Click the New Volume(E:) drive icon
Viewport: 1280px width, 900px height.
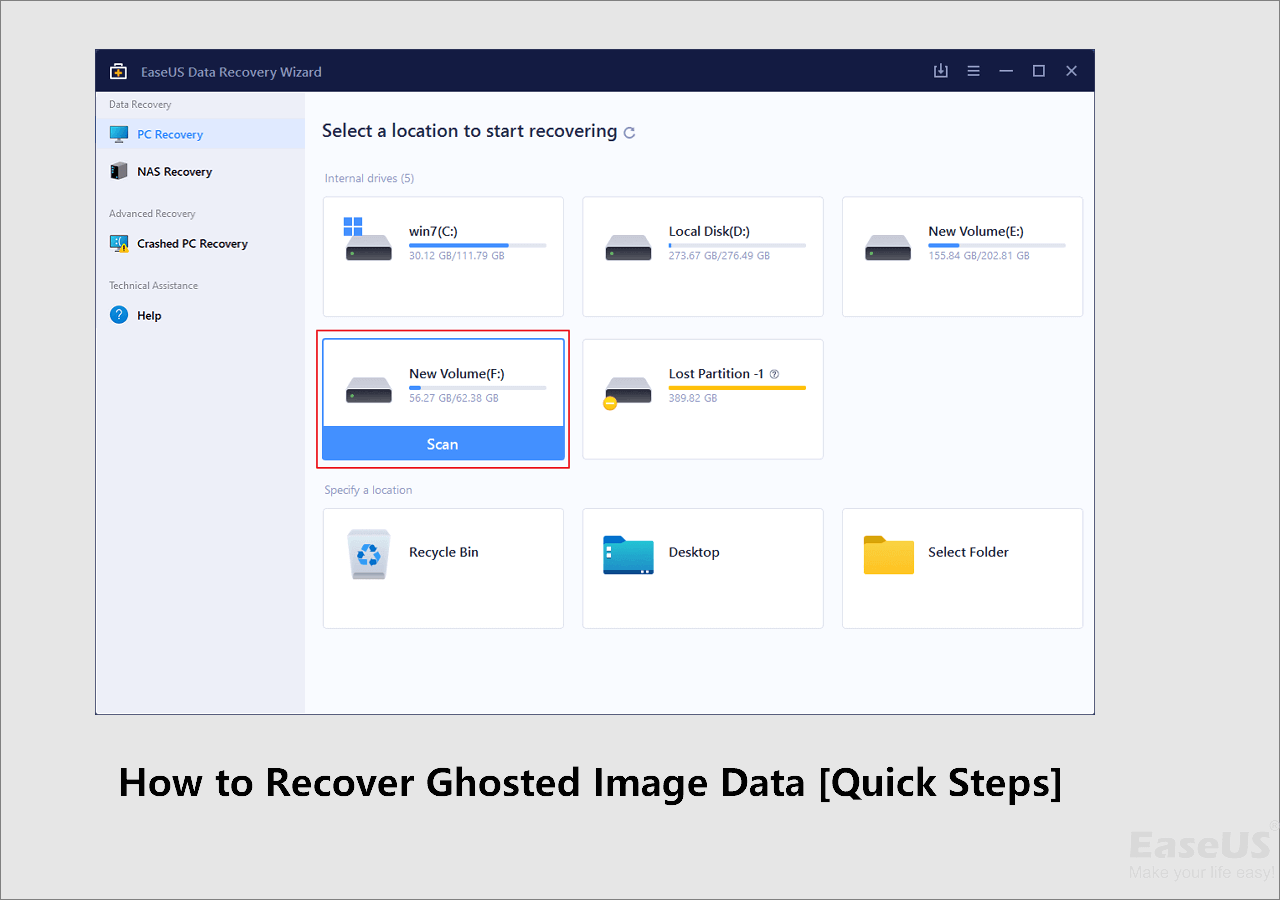click(888, 247)
